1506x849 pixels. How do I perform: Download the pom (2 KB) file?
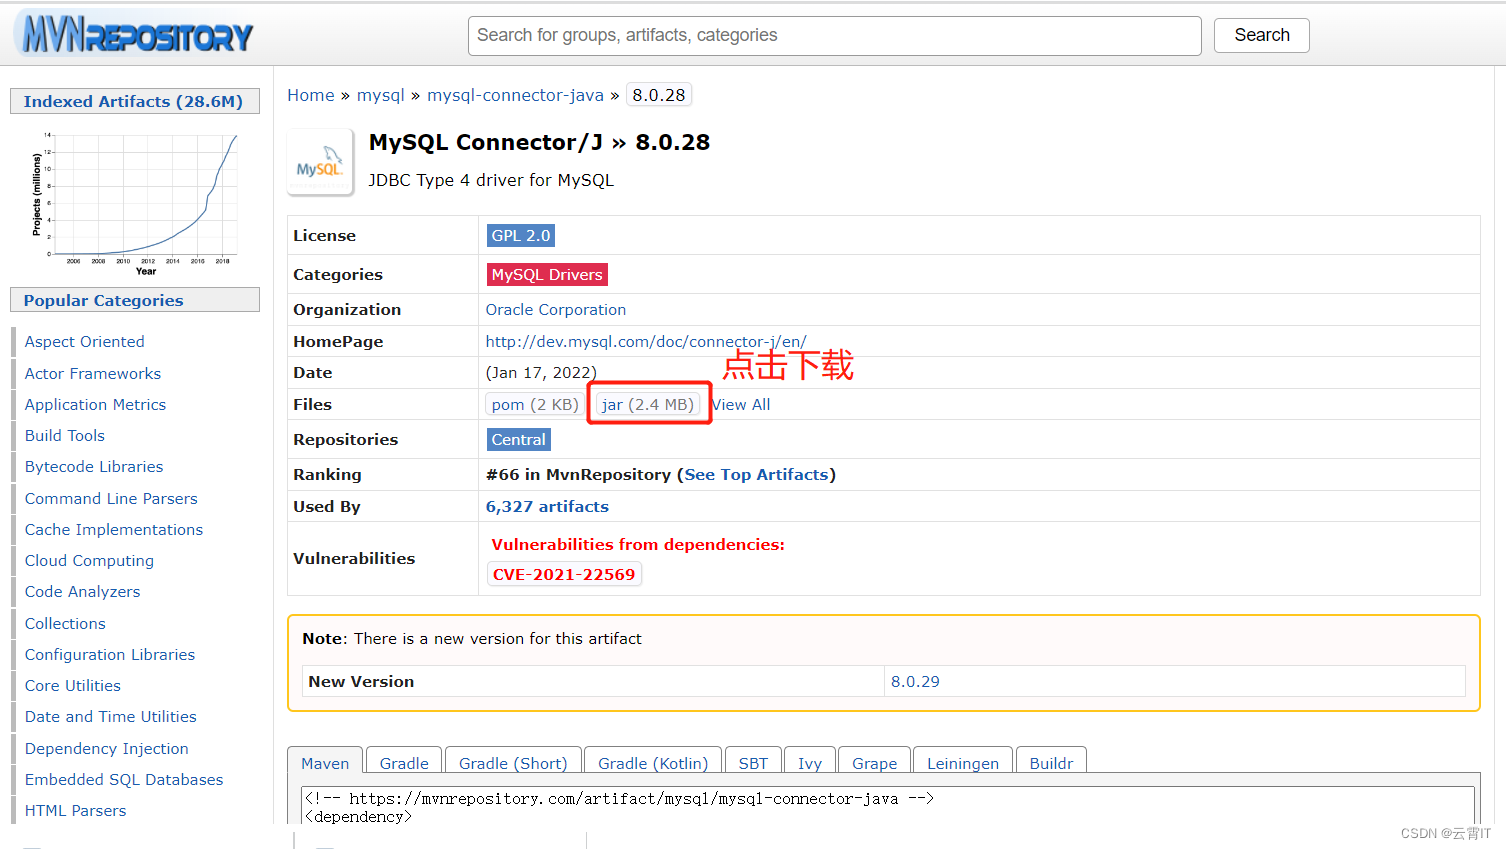pyautogui.click(x=535, y=404)
